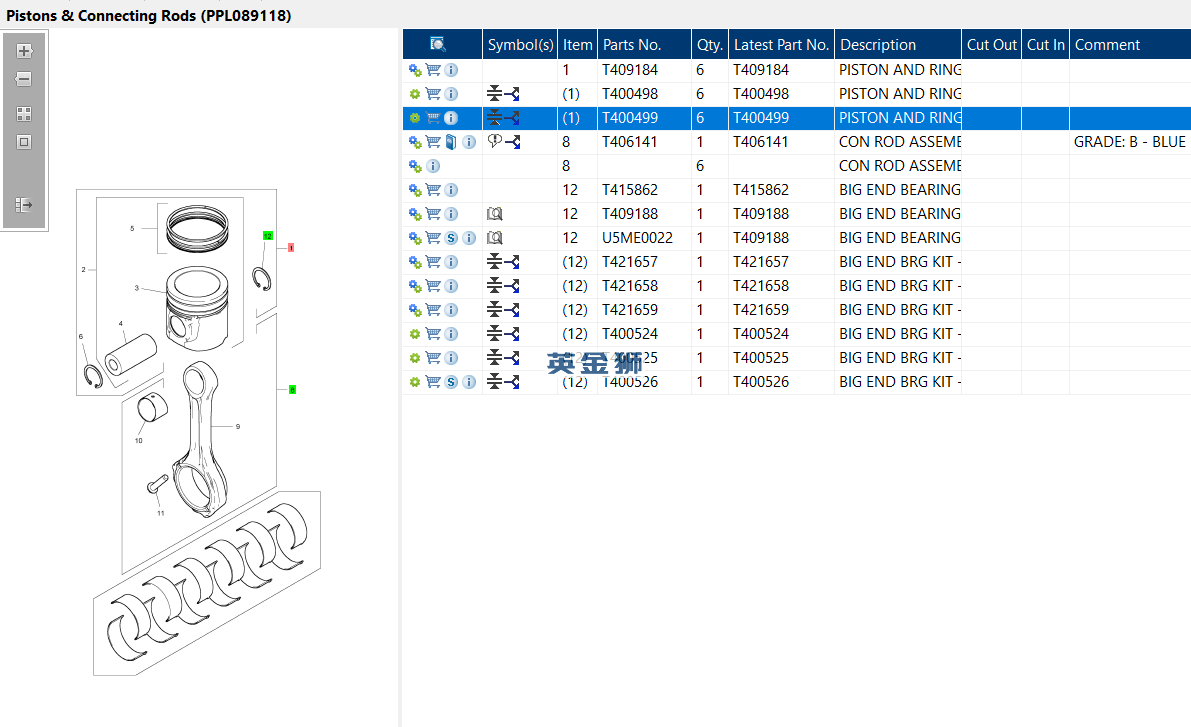The height and width of the screenshot is (727, 1191).
Task: Click the gear icon on T400525 row
Action: 415,358
